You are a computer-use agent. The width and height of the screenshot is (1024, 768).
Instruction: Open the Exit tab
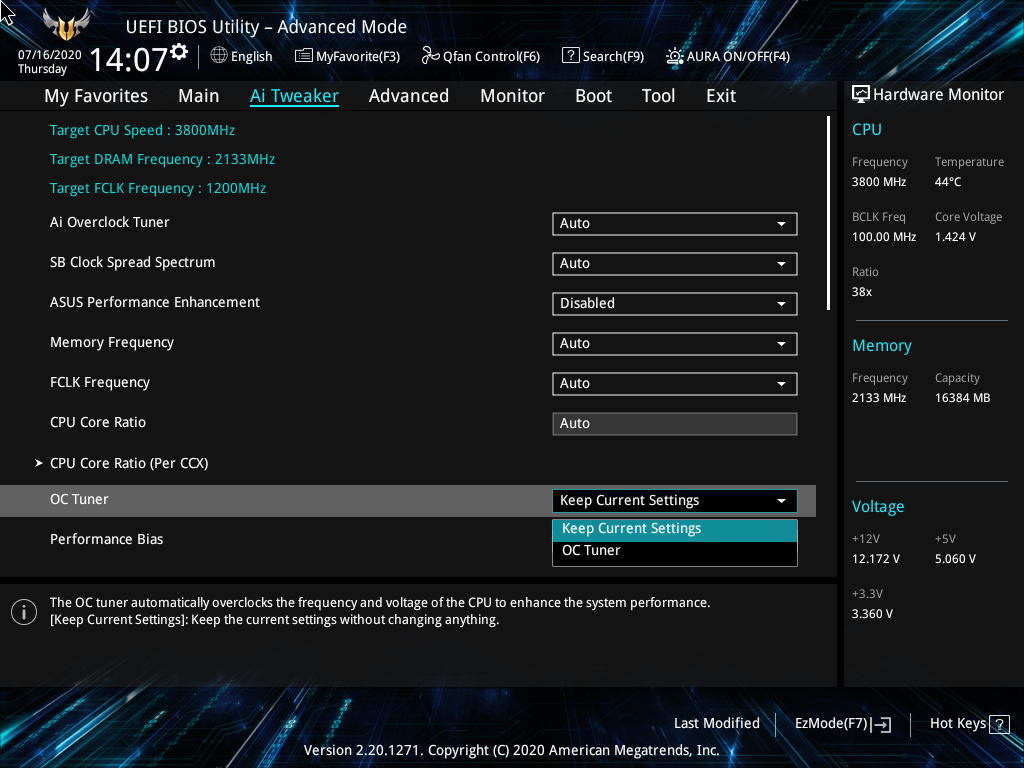coord(721,96)
